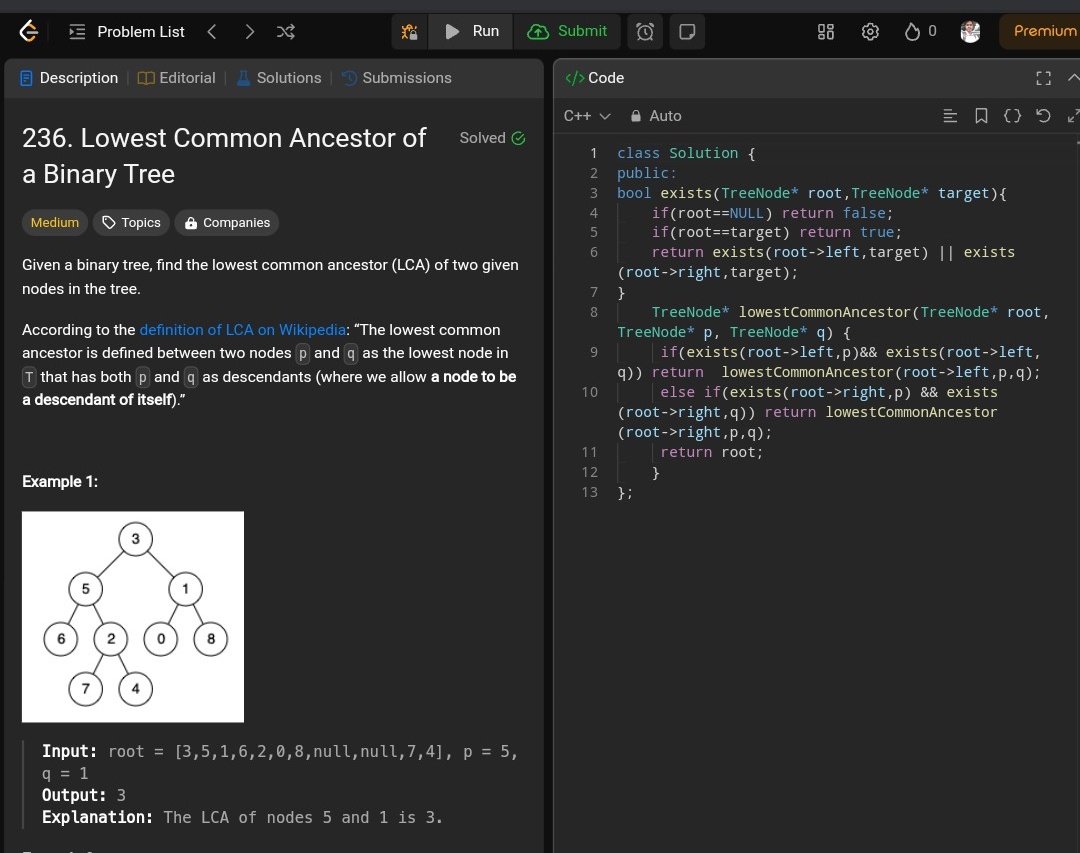Switch to the Editorial tab
The width and height of the screenshot is (1080, 853).
[177, 78]
